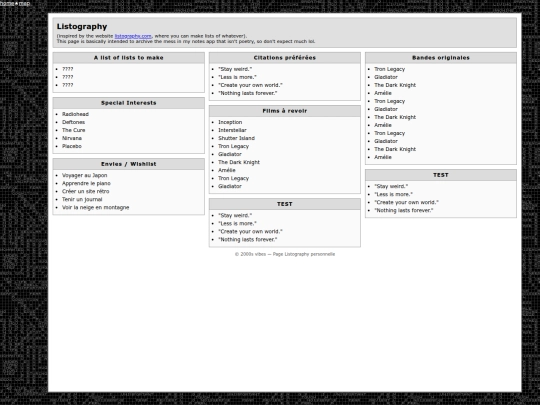Select the 'A list of lists to make' header

pyautogui.click(x=128, y=58)
